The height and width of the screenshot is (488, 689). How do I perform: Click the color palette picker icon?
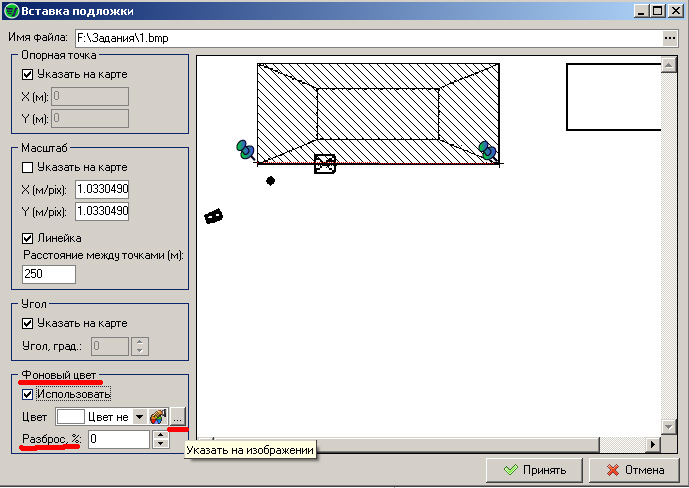[158, 417]
